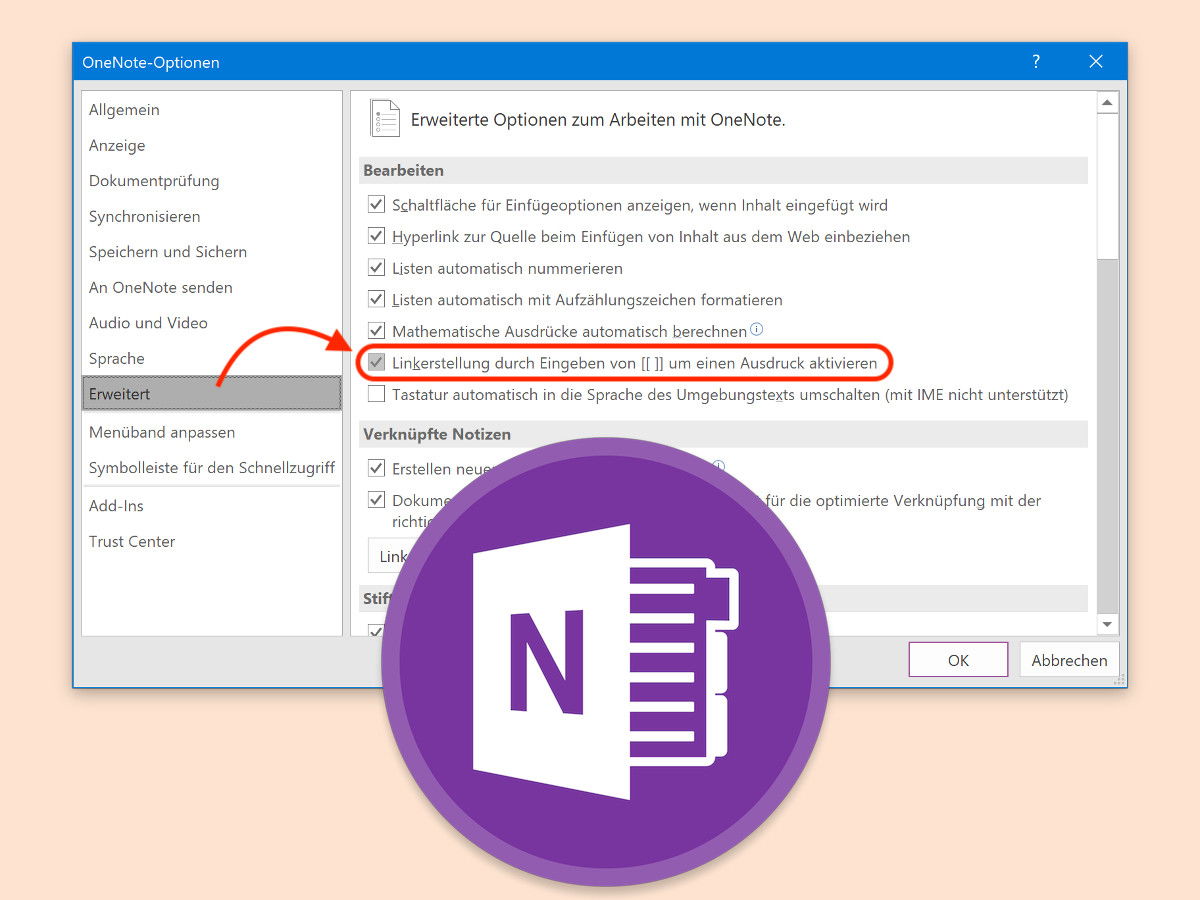The height and width of the screenshot is (900, 1200).
Task: Toggle Listen automatisch mit Aufzählungszeichen formatieren
Action: (x=376, y=299)
